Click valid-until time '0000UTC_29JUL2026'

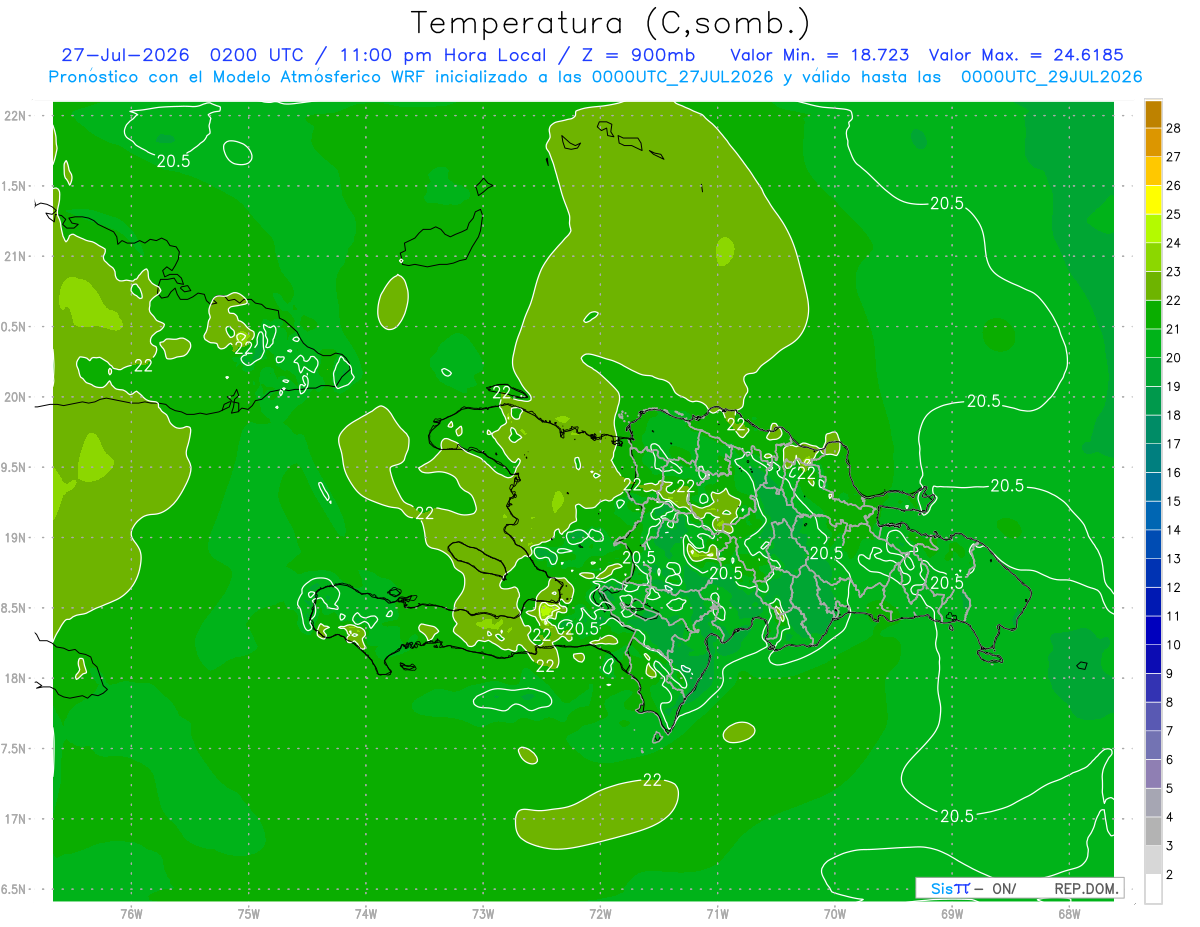(1052, 77)
